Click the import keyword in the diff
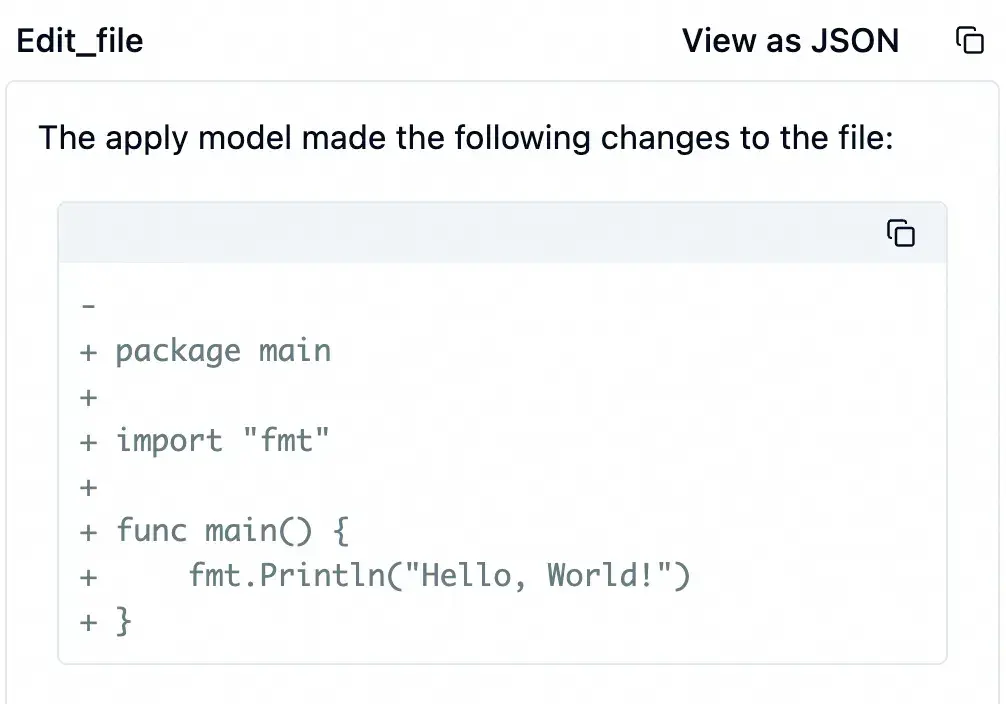1006x704 pixels. click(169, 440)
